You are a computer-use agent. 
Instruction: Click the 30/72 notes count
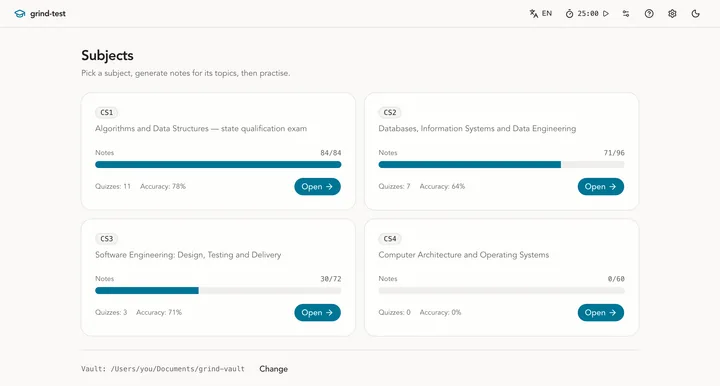click(x=331, y=279)
